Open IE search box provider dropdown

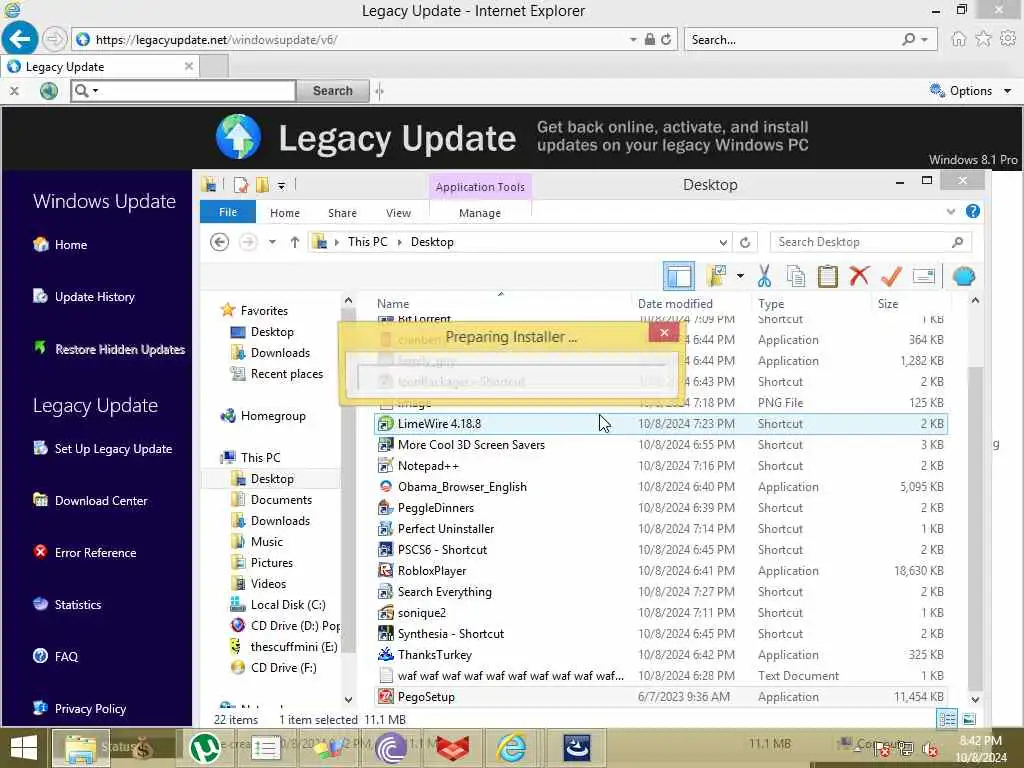925,40
